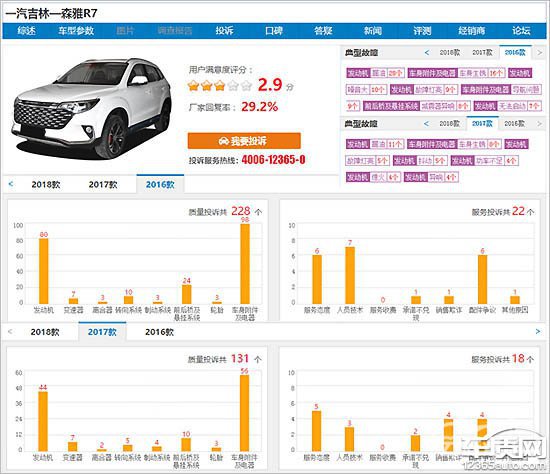Select the active 2017款 tab in the lower 典型故障 panel

click(x=482, y=123)
